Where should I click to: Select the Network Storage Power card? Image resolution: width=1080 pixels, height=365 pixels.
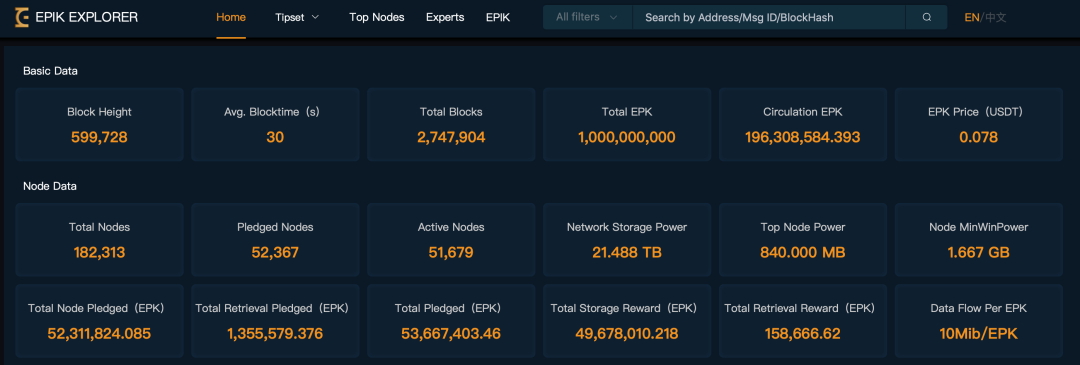(x=627, y=240)
